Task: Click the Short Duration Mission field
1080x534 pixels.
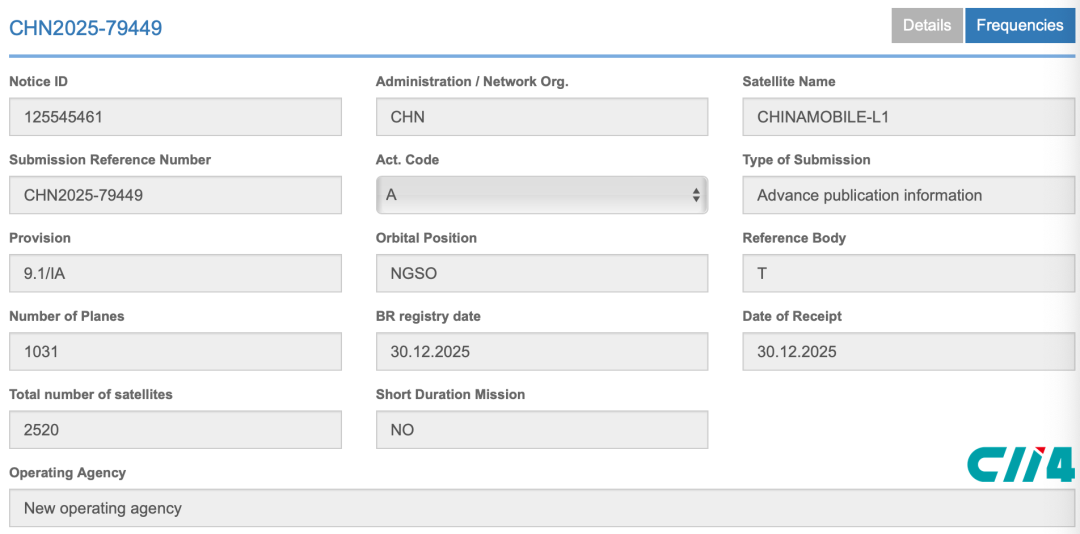Action: pyautogui.click(x=541, y=430)
